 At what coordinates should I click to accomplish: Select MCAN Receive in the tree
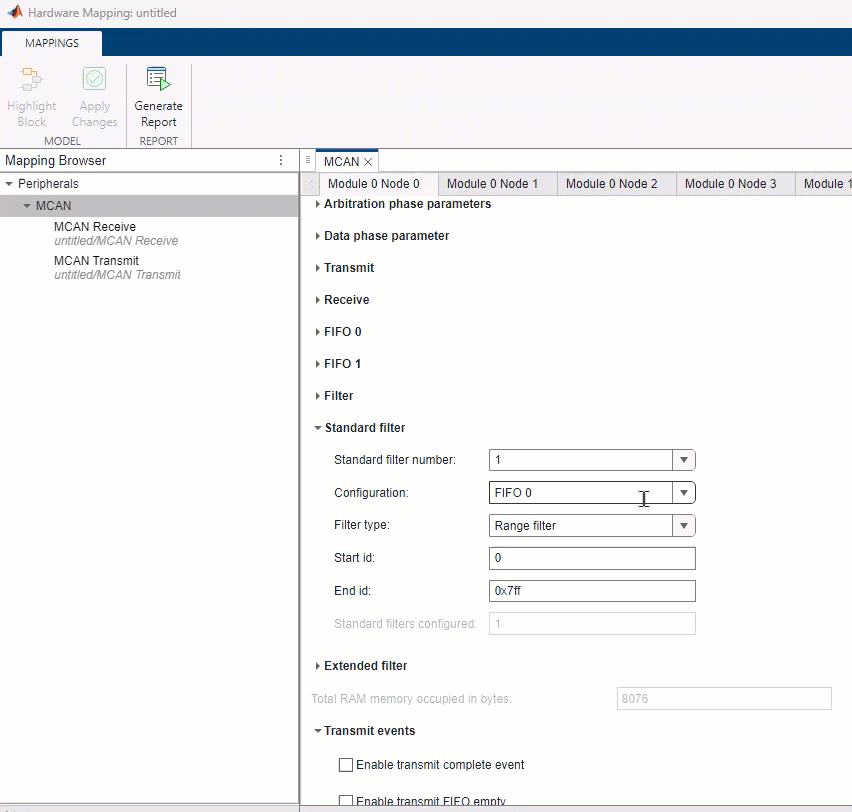click(x=95, y=226)
